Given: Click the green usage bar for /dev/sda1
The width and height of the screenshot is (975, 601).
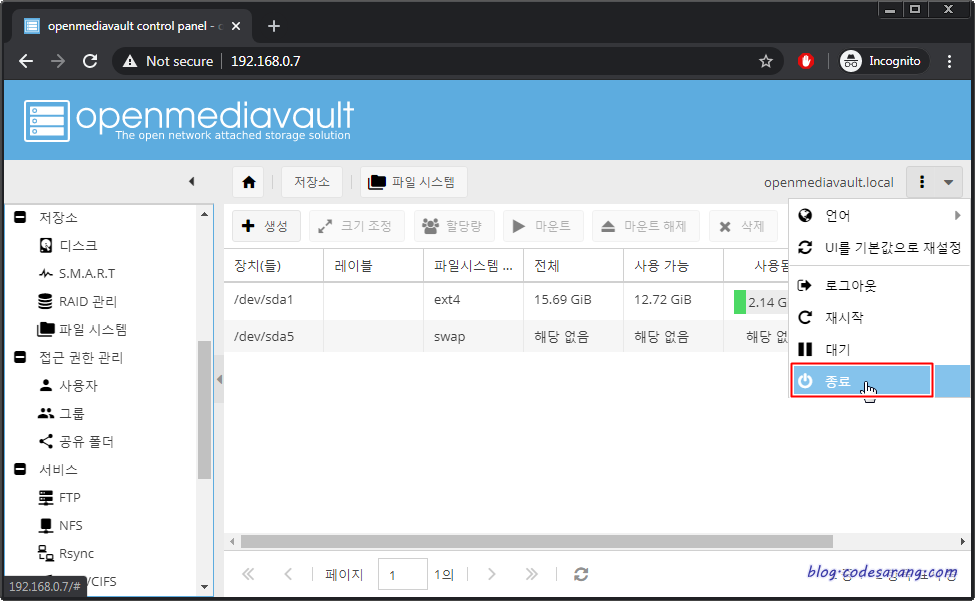Looking at the screenshot, I should tap(740, 302).
